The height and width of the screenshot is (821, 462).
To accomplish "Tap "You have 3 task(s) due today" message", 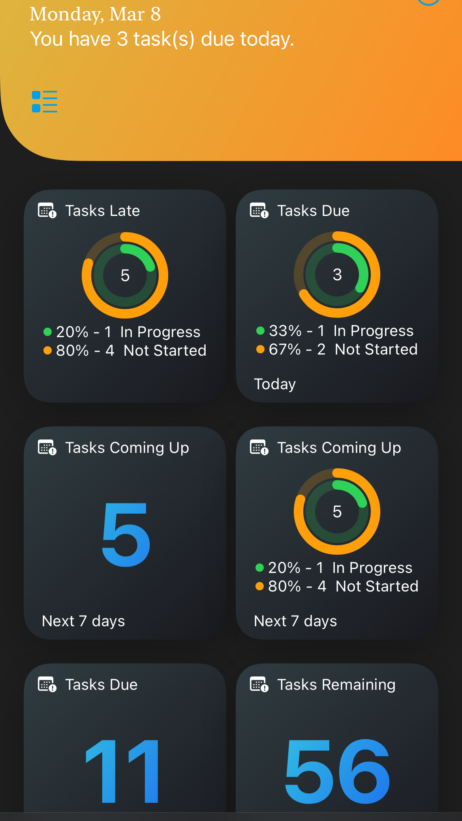I will click(162, 39).
